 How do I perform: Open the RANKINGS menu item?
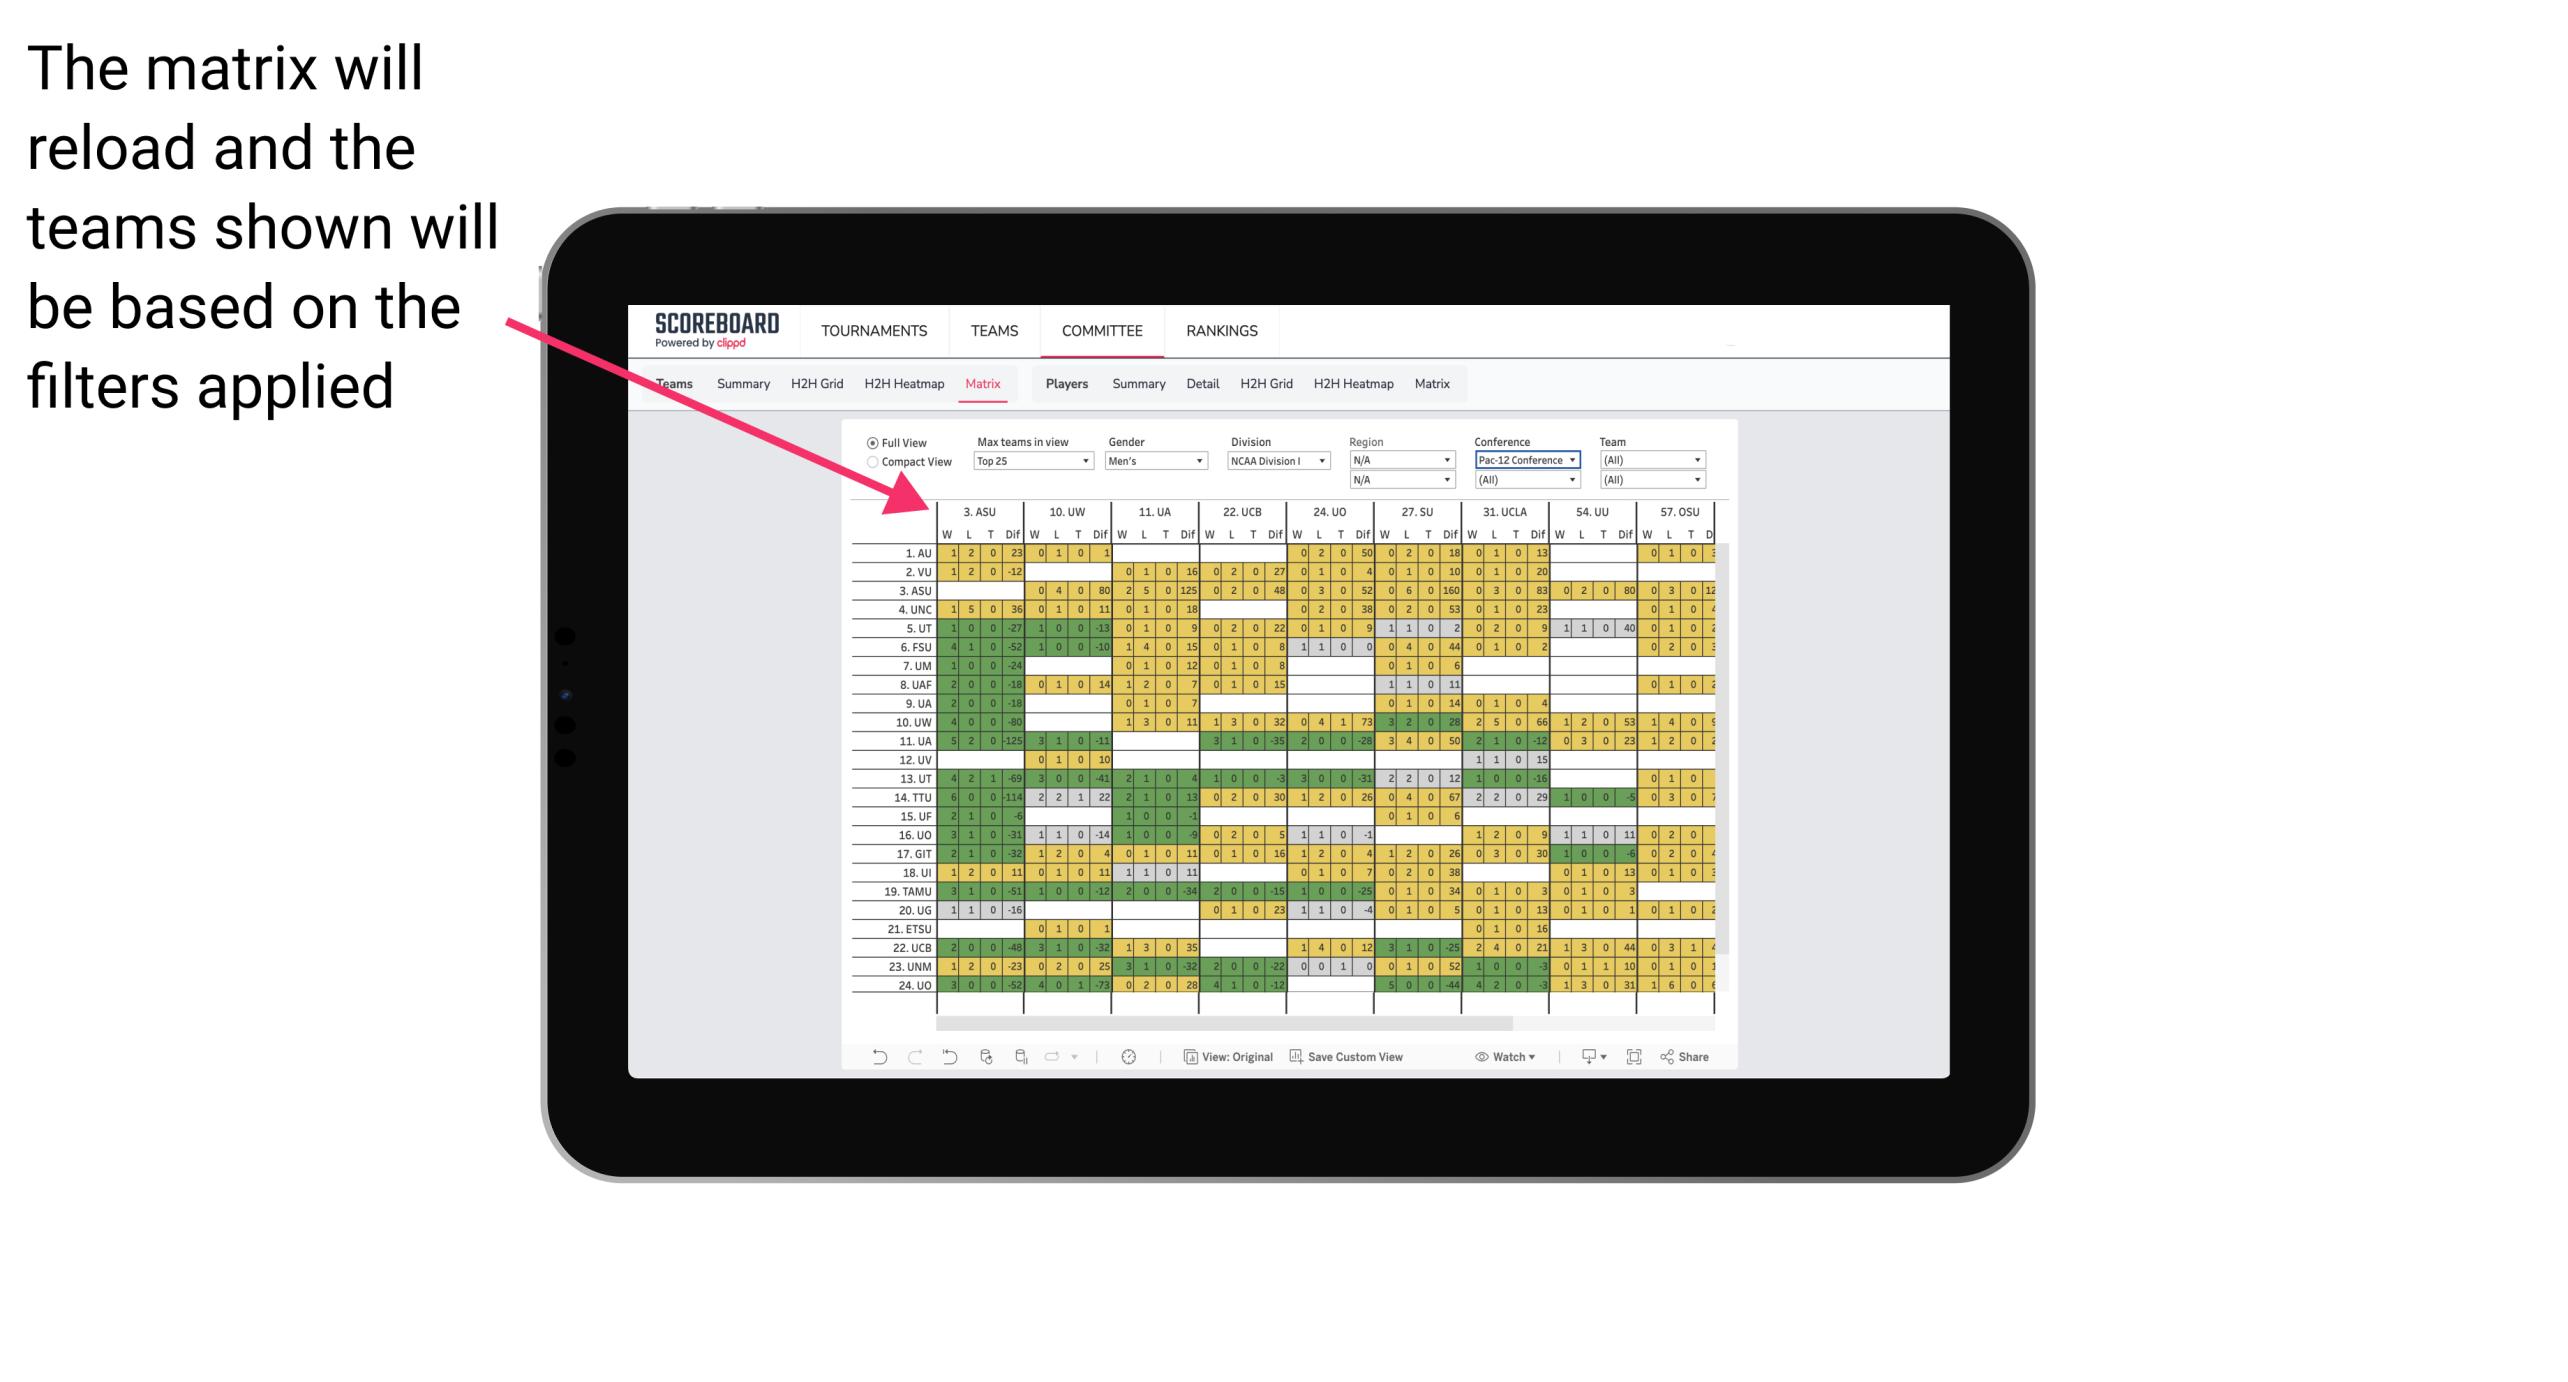1222,330
